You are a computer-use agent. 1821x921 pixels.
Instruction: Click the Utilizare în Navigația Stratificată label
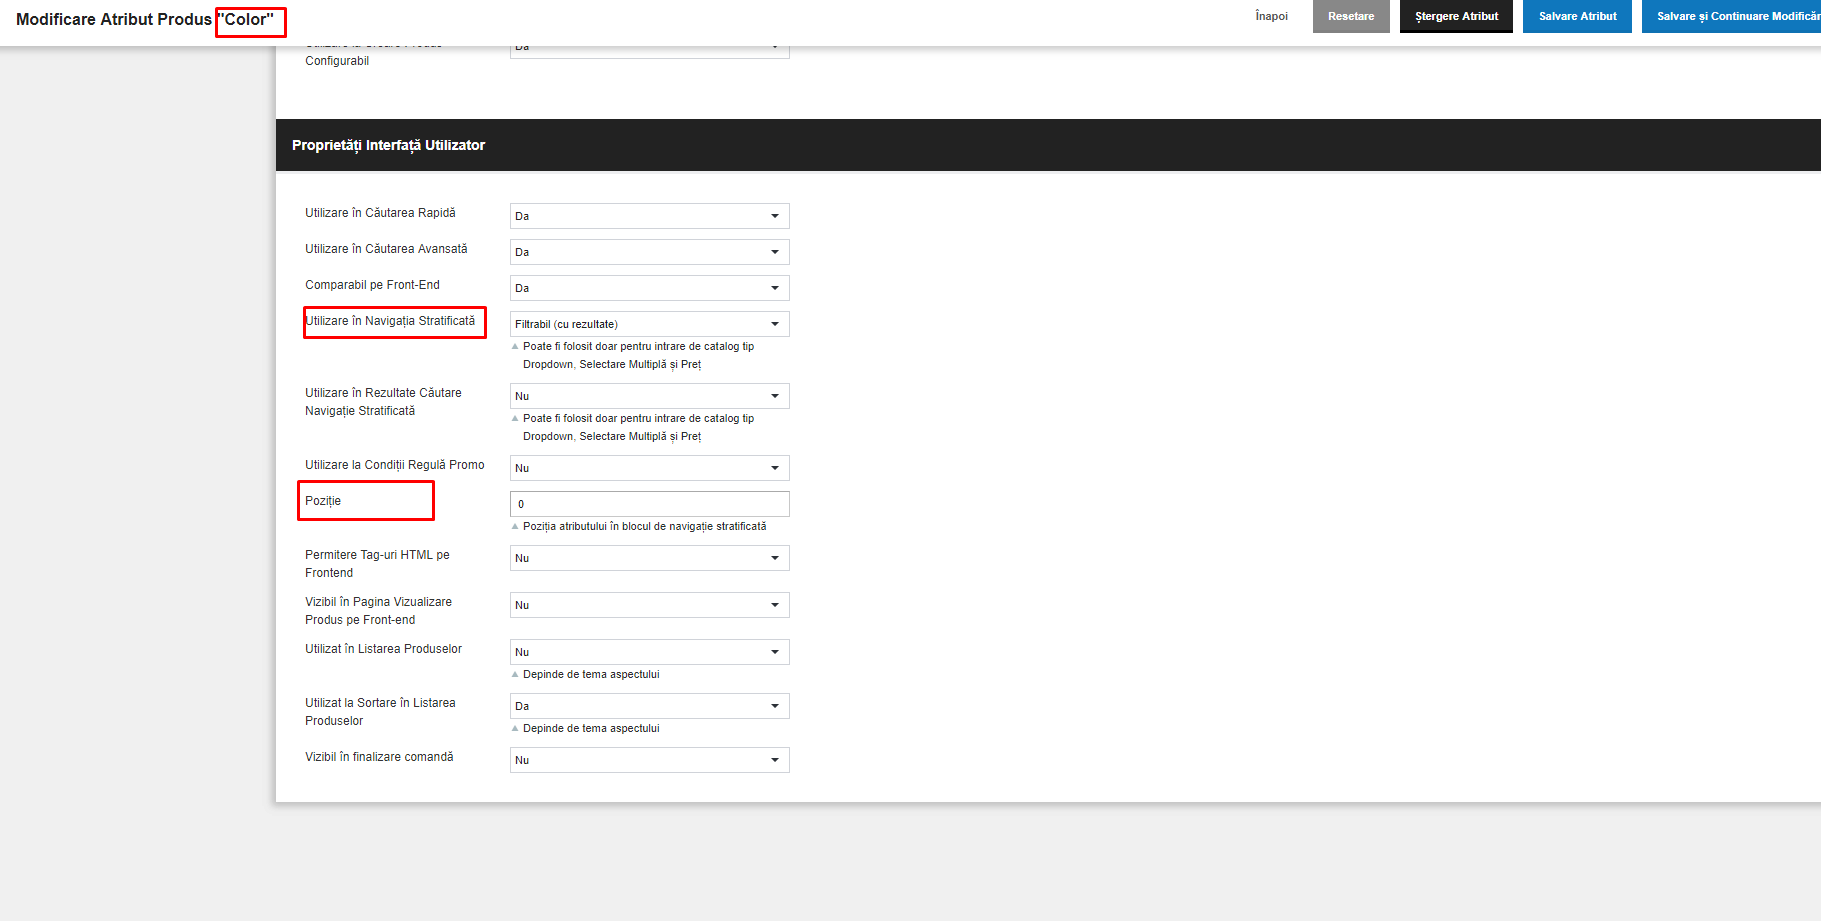390,321
